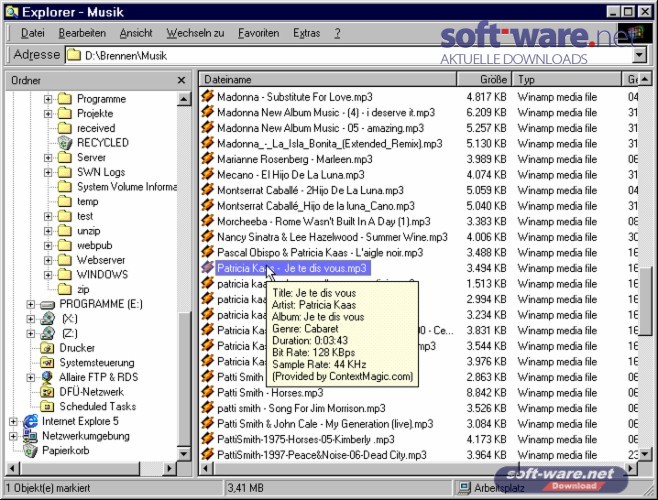The image size is (658, 500).
Task: Expand the webpub folder node
Action: (48, 246)
